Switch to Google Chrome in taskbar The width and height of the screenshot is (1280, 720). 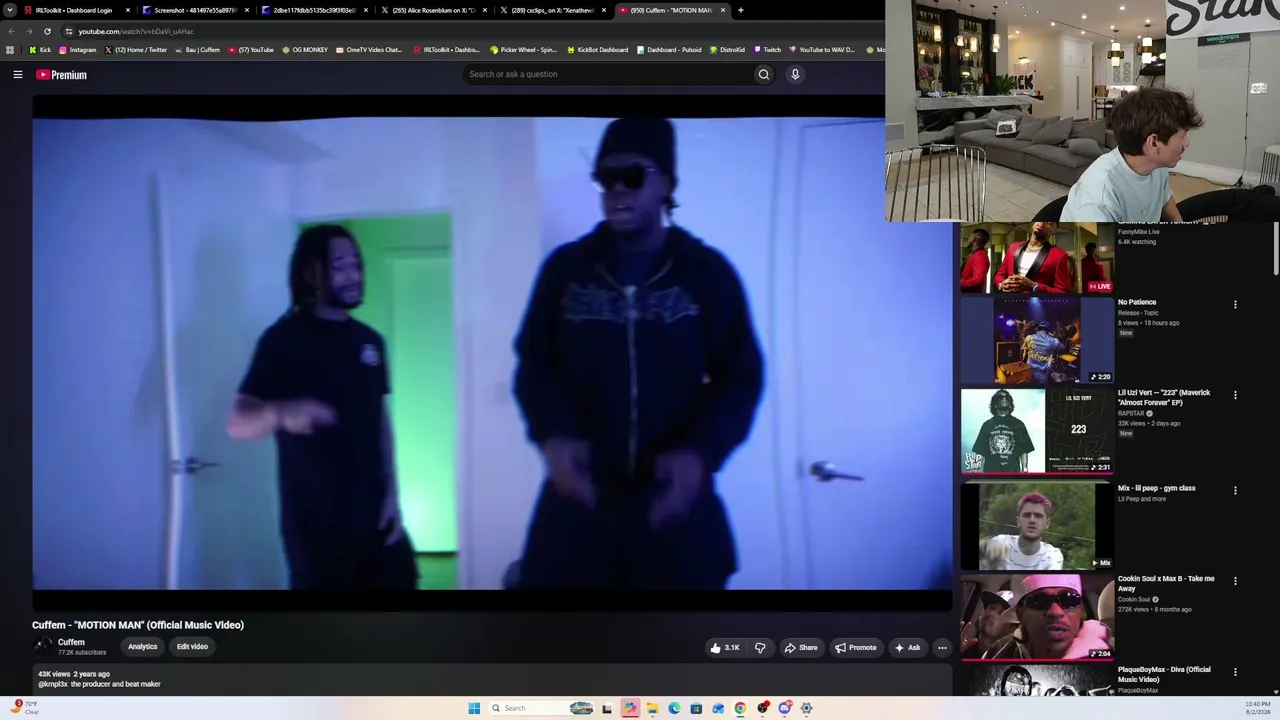[x=740, y=708]
